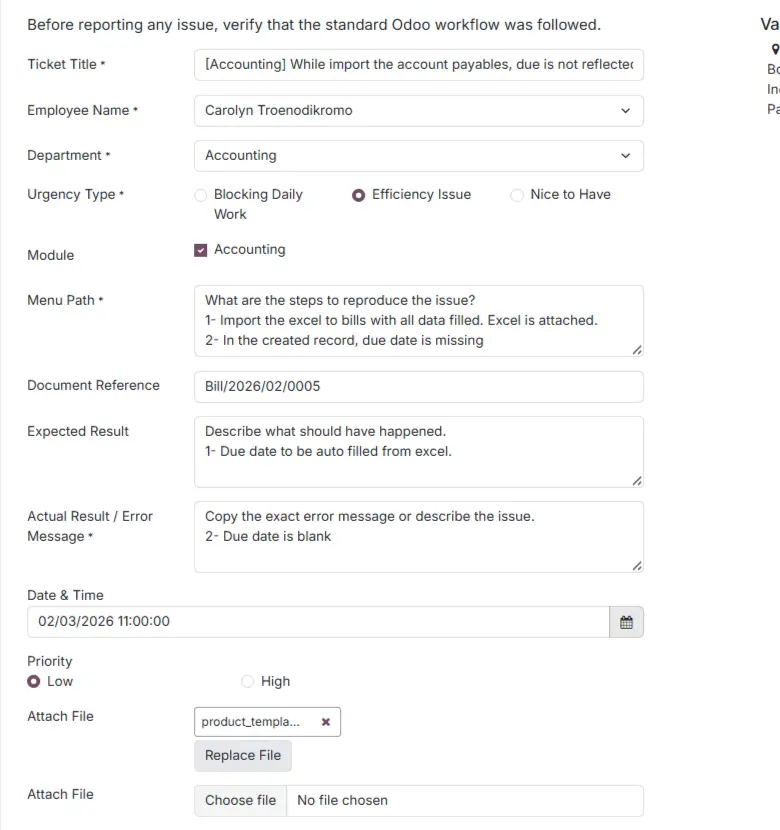This screenshot has width=780, height=830.
Task: Uncheck the Accounting module checkbox
Action: pos(201,250)
